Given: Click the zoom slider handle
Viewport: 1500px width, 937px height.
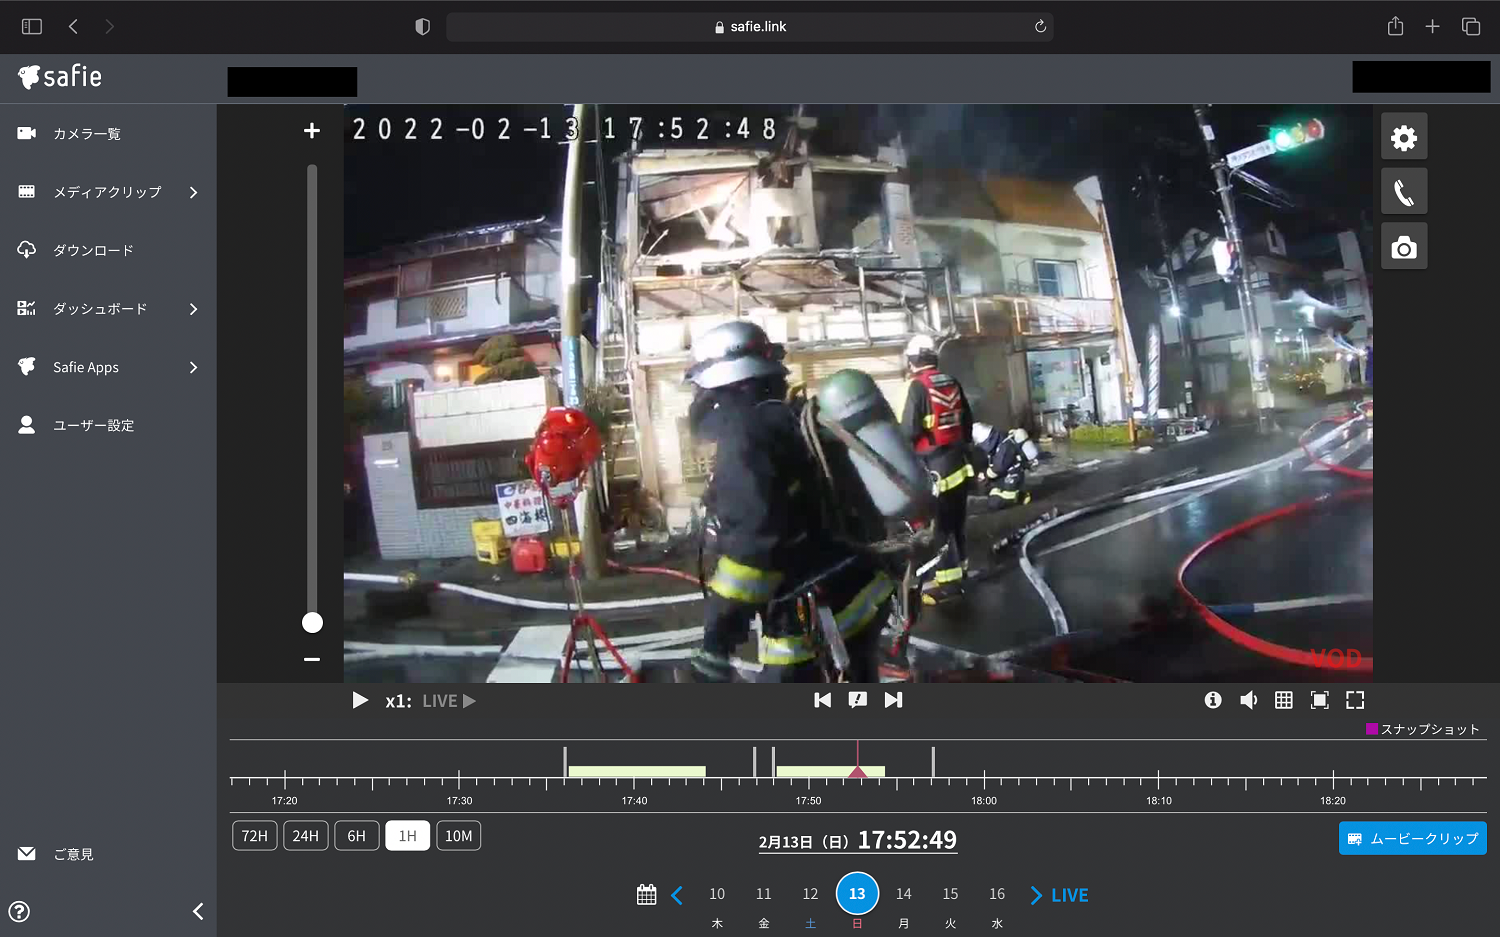Looking at the screenshot, I should pyautogui.click(x=312, y=623).
